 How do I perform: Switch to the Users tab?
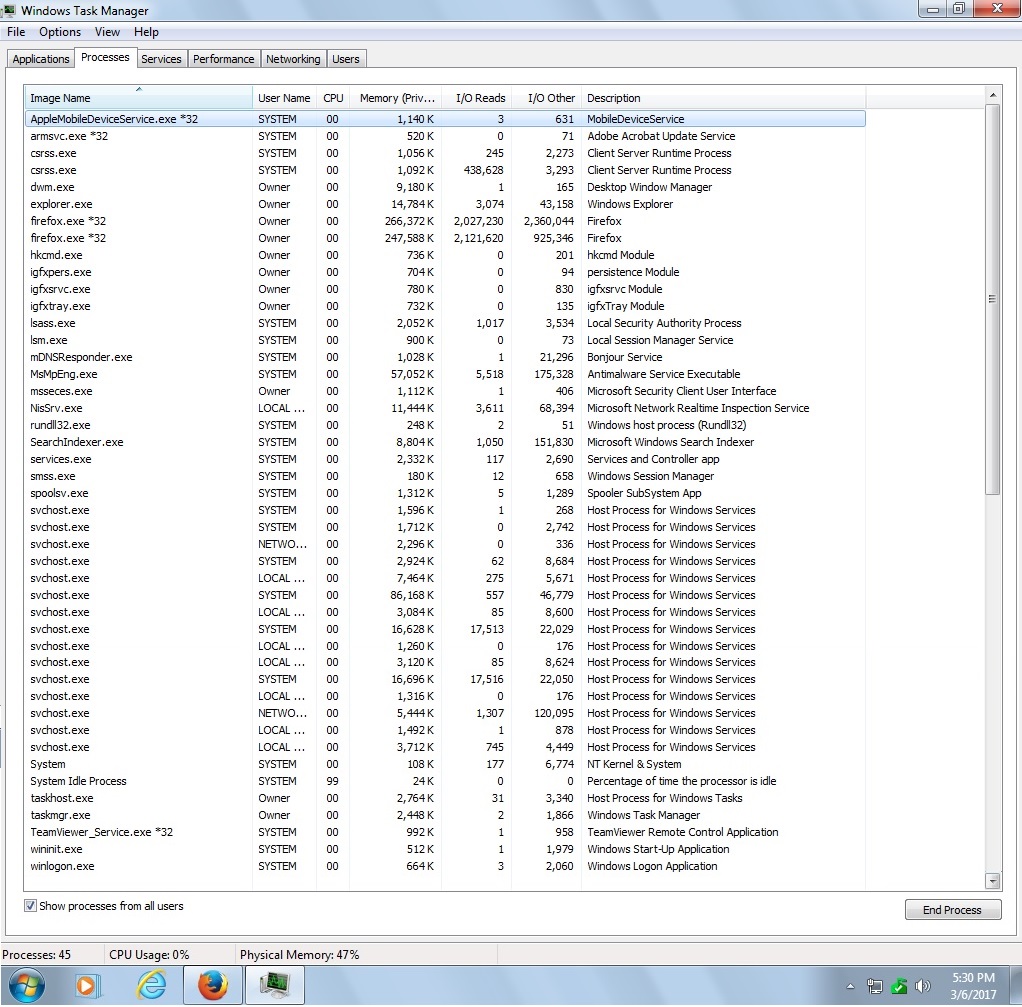click(345, 59)
